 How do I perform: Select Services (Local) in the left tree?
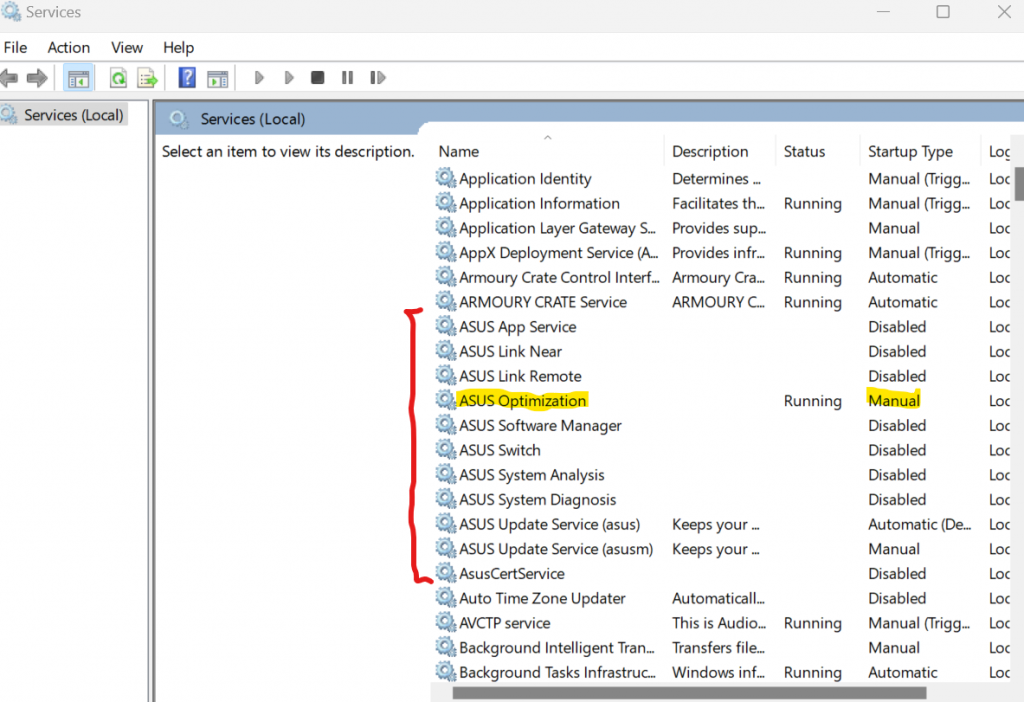coord(73,115)
